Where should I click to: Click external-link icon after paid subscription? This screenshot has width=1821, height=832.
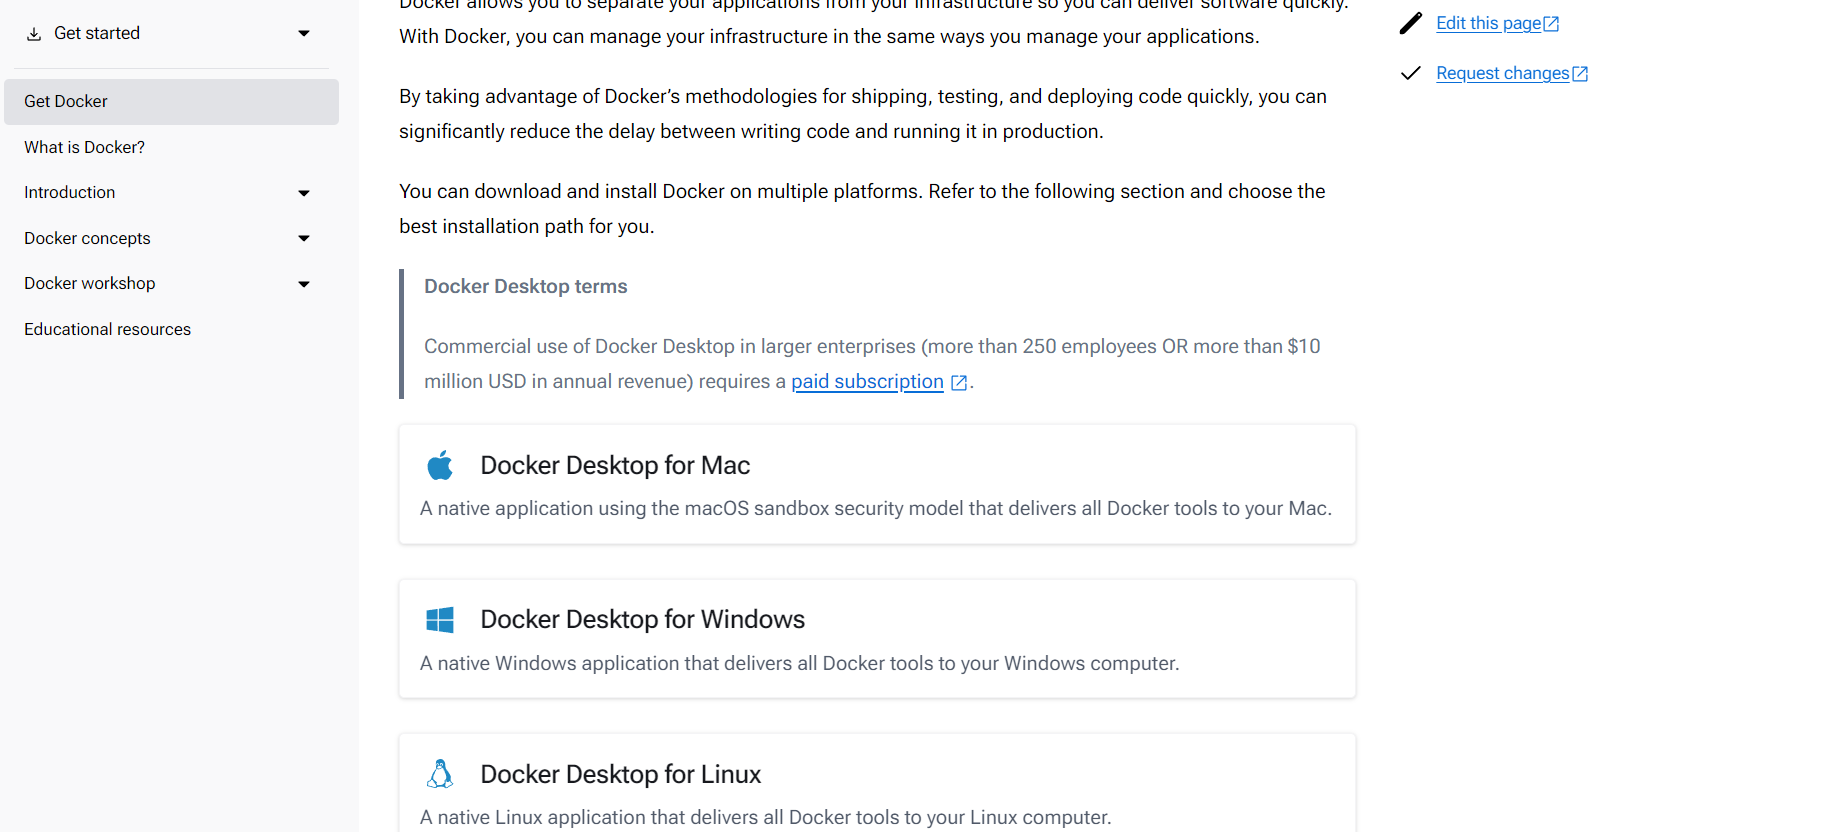(959, 382)
